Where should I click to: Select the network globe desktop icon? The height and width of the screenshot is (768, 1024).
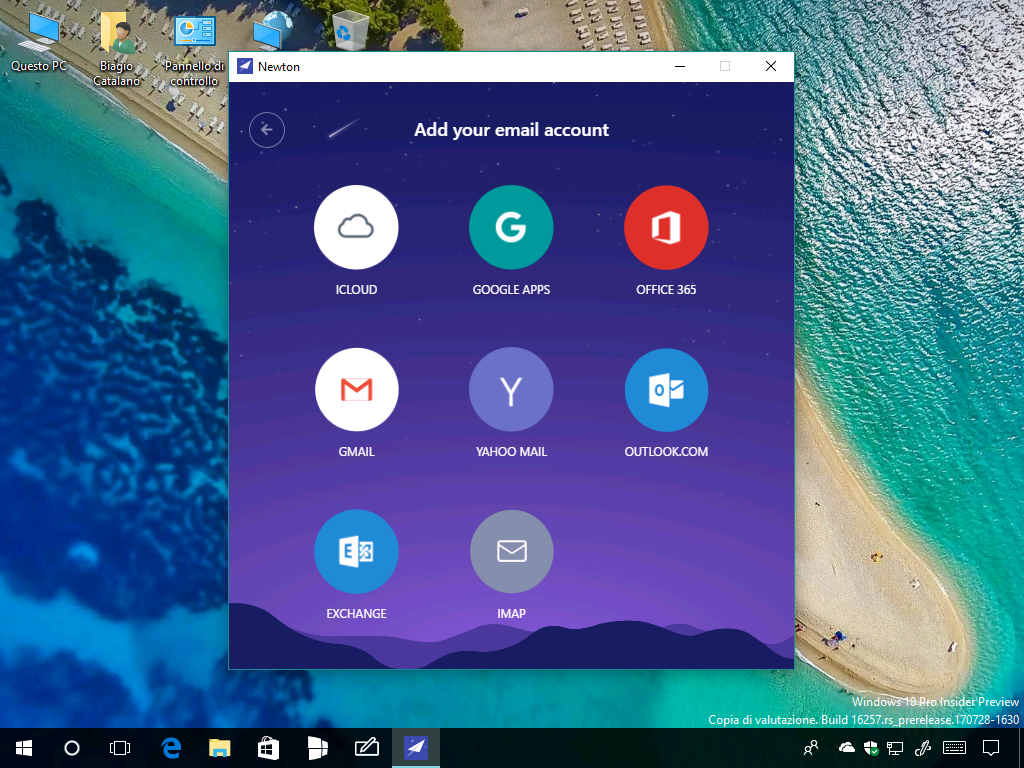pos(272,32)
